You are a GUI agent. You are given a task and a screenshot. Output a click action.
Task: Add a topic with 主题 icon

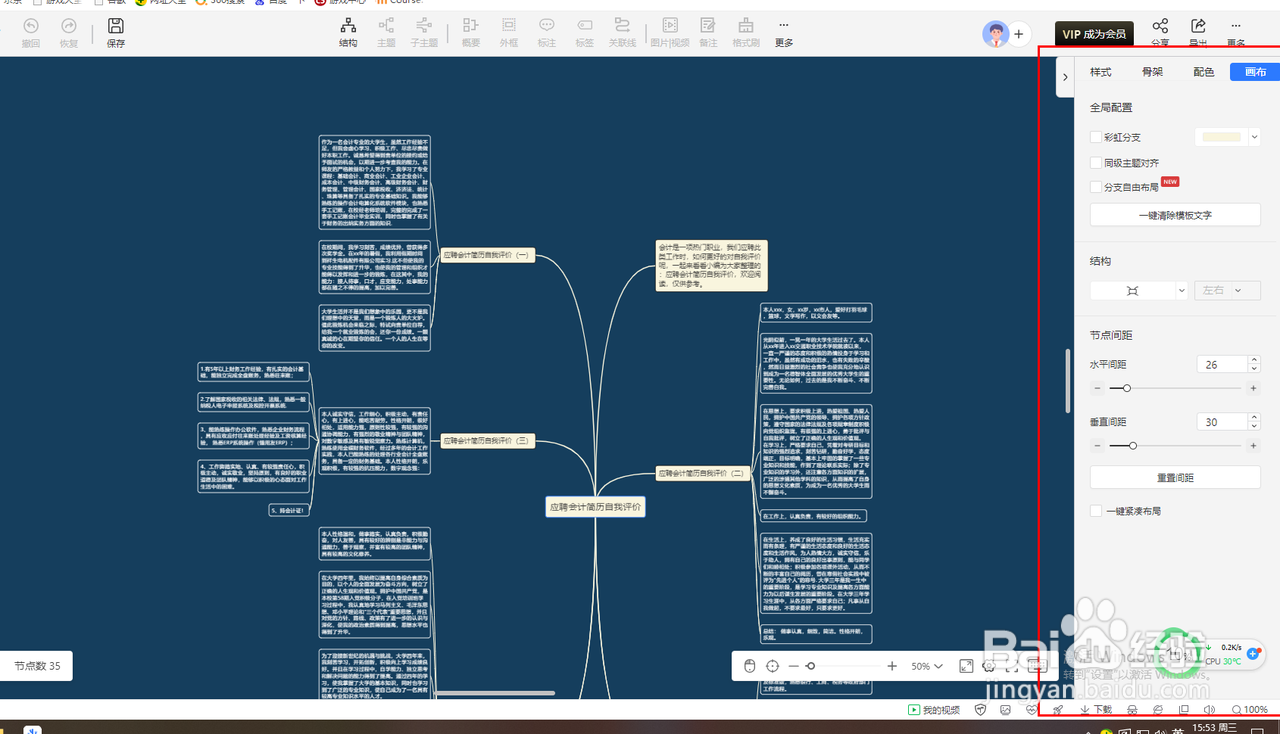click(386, 26)
